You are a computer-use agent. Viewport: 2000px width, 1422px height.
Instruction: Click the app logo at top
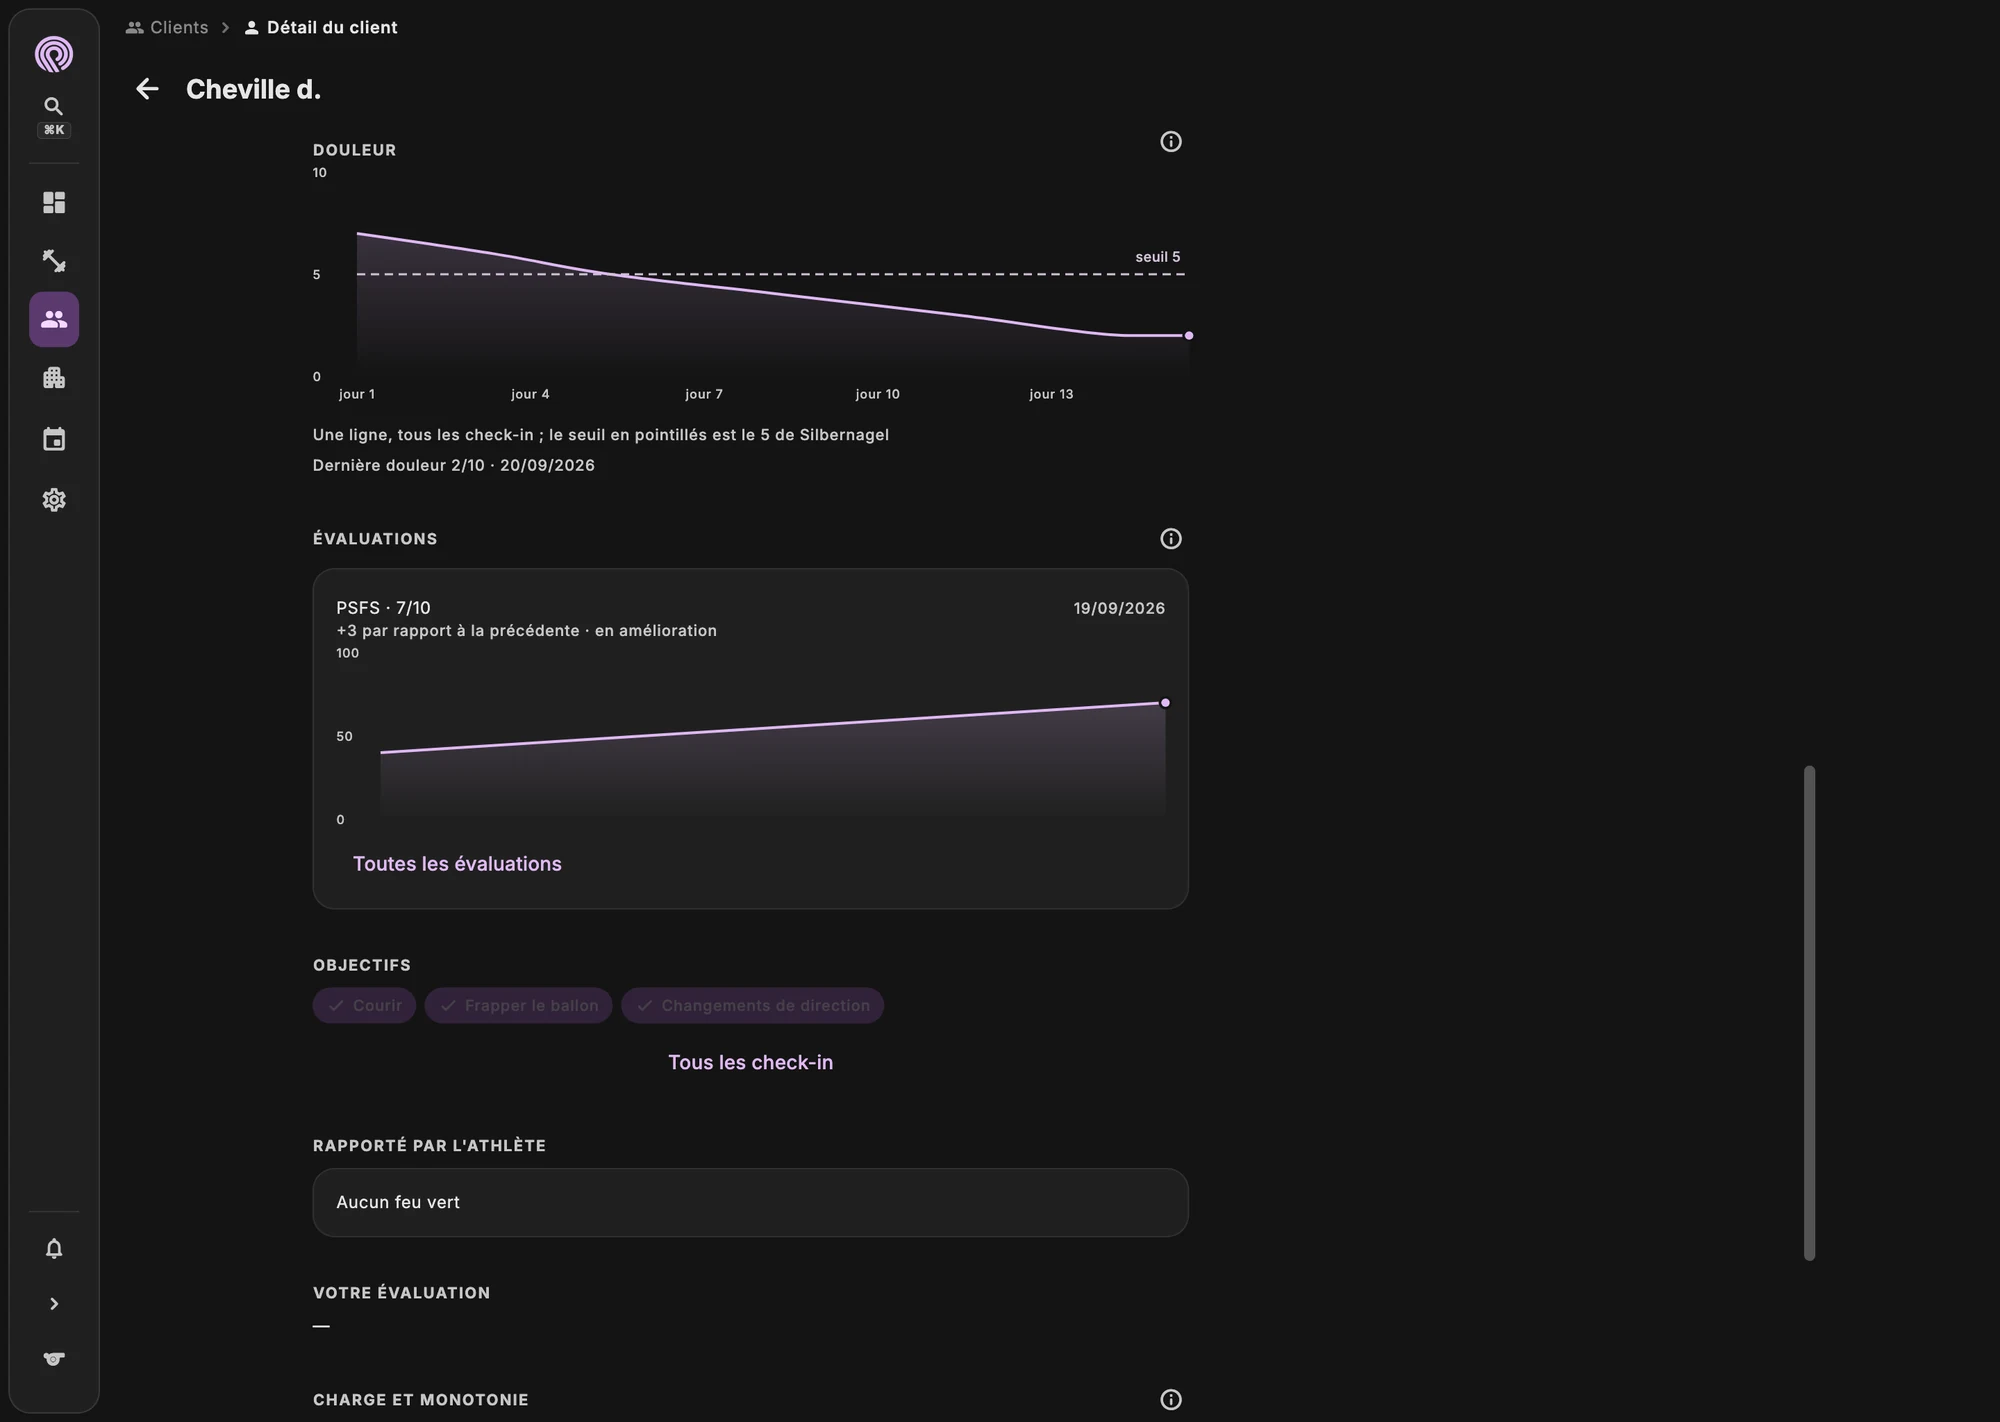coord(54,54)
